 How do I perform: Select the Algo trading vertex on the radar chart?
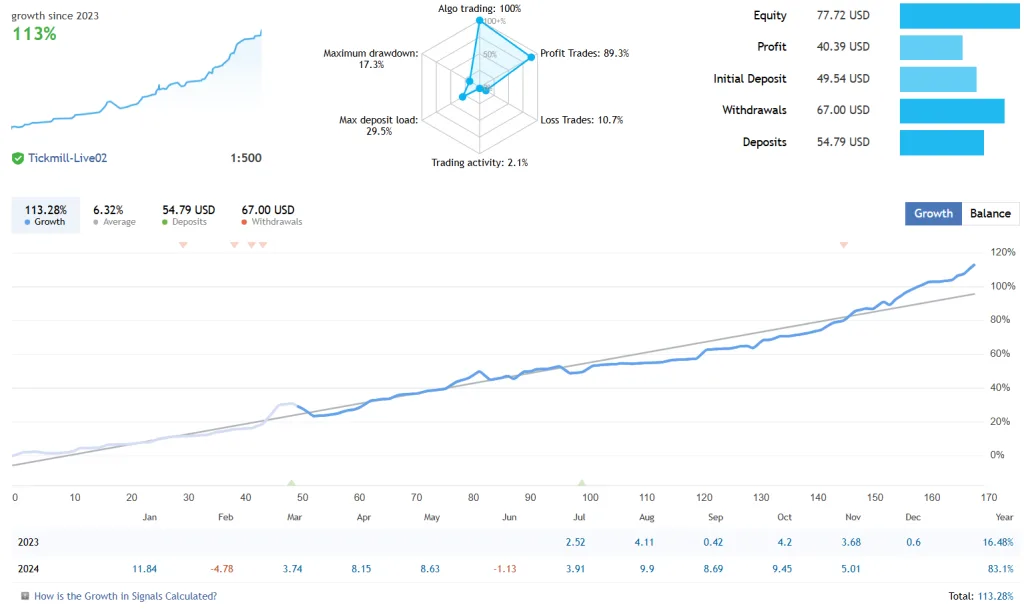[481, 19]
